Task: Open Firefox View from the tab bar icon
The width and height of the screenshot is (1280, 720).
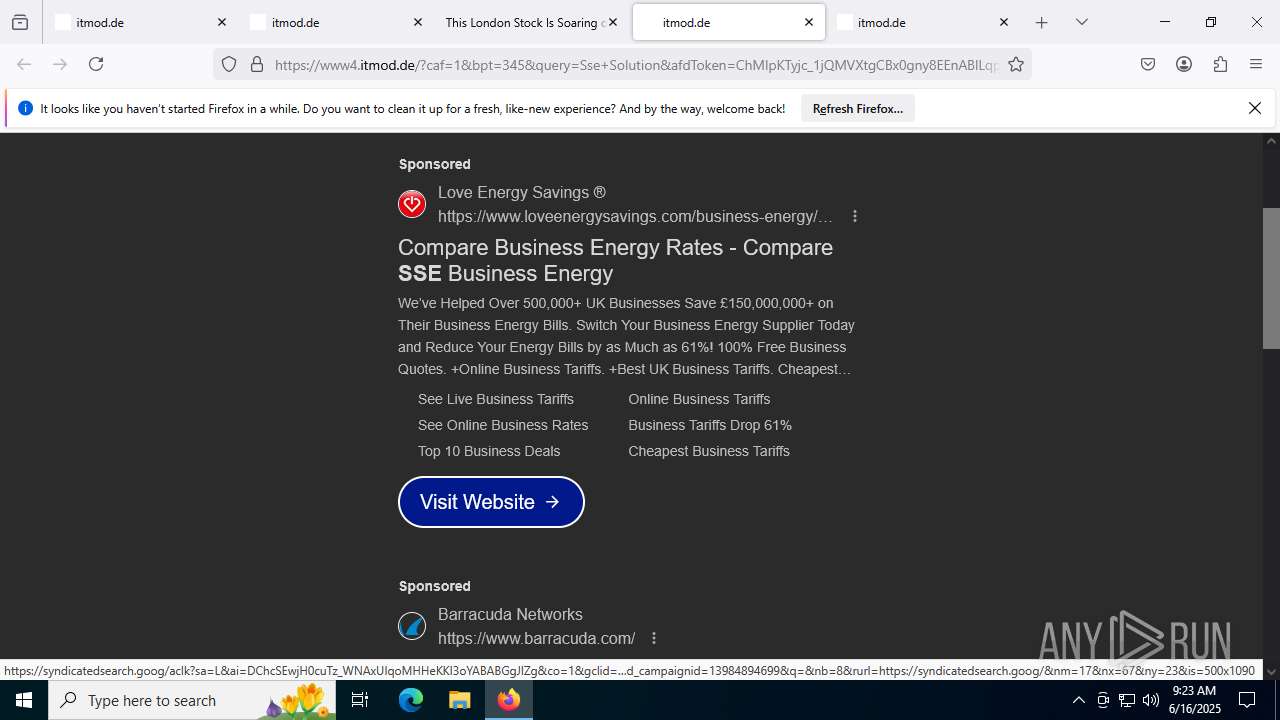Action: click(x=20, y=22)
